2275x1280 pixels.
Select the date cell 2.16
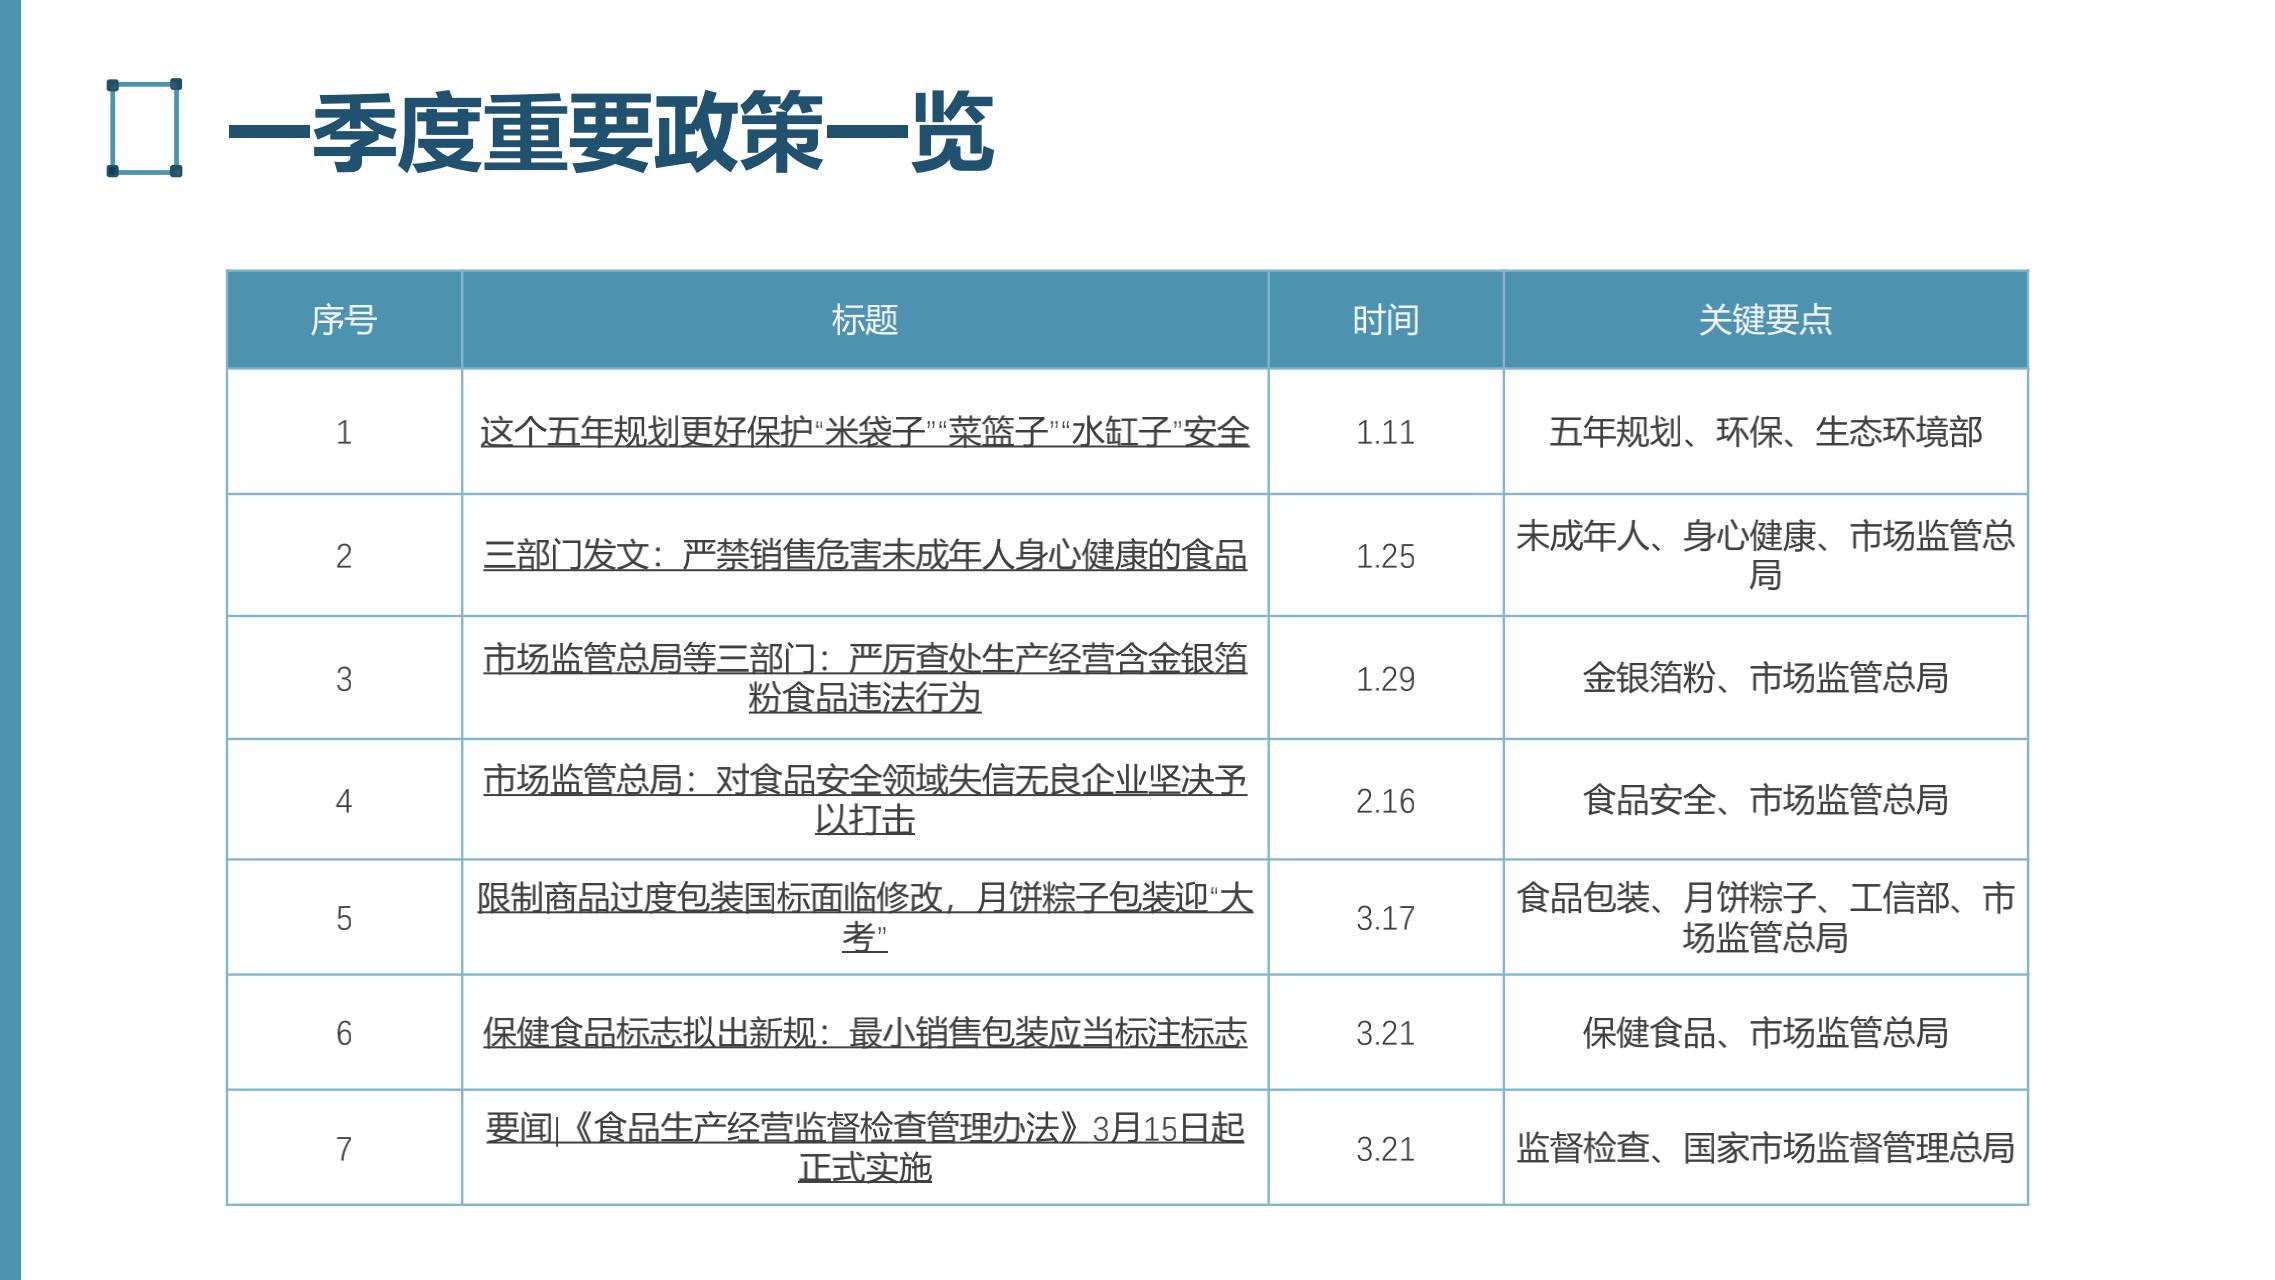point(1385,801)
